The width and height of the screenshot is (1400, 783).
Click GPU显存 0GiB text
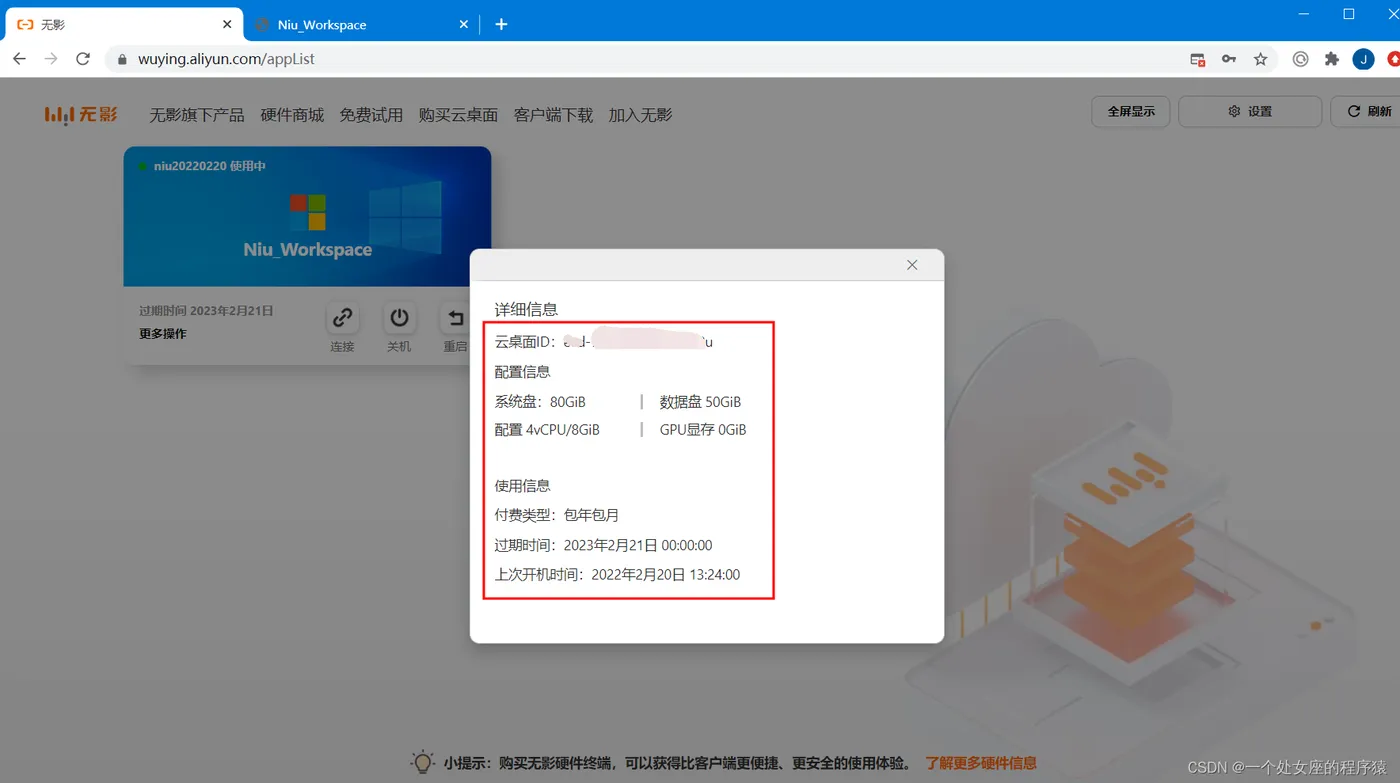click(x=703, y=430)
